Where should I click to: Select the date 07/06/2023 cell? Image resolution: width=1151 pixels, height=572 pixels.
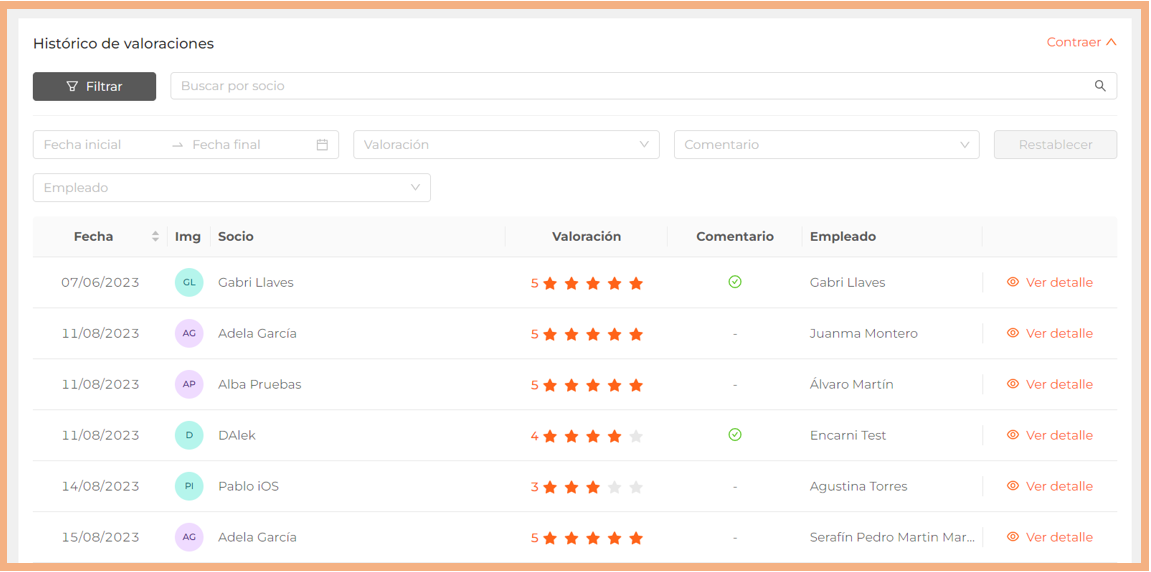[100, 283]
